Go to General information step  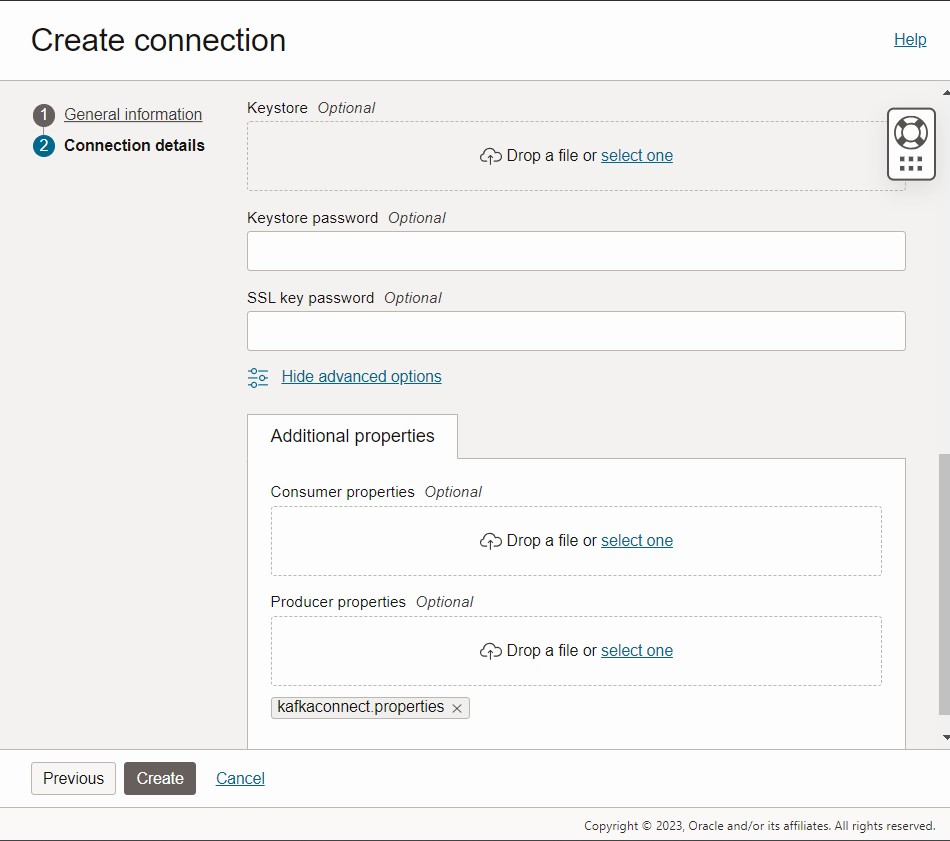pyautogui.click(x=133, y=115)
